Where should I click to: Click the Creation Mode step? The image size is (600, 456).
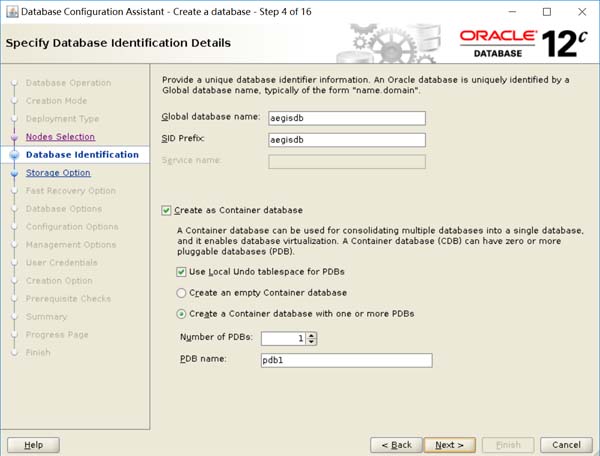(x=57, y=101)
